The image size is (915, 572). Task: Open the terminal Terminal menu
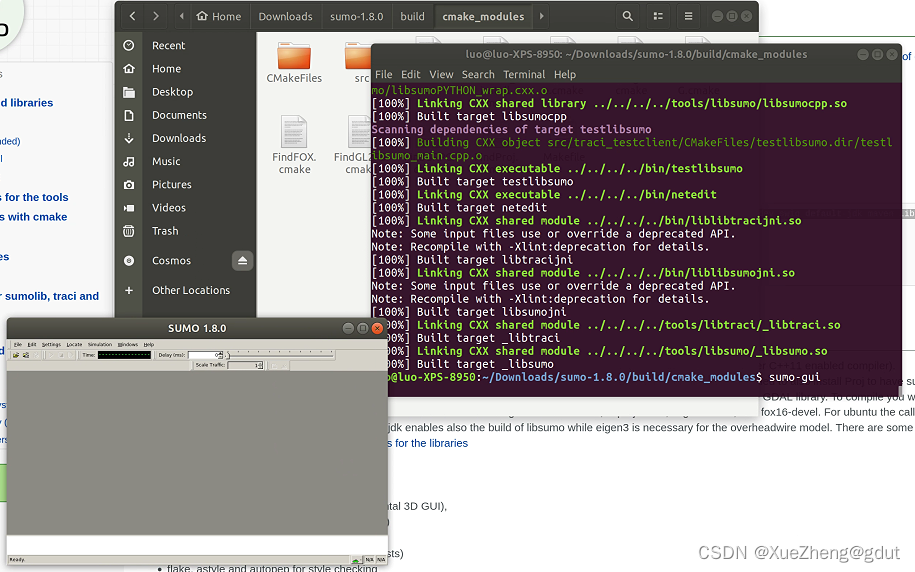click(x=524, y=75)
